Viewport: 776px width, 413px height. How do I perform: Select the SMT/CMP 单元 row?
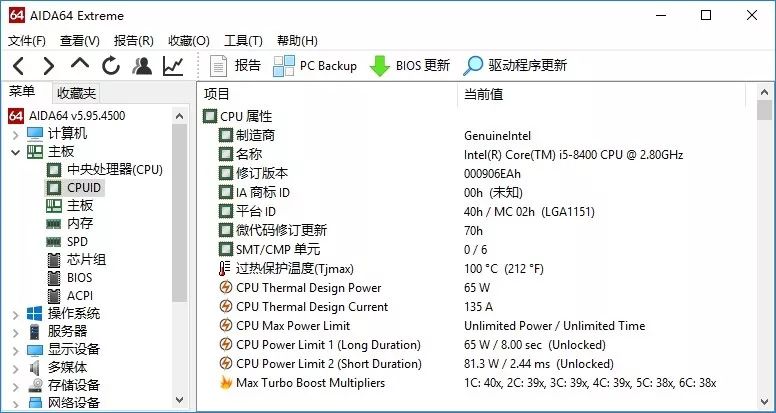click(478, 249)
